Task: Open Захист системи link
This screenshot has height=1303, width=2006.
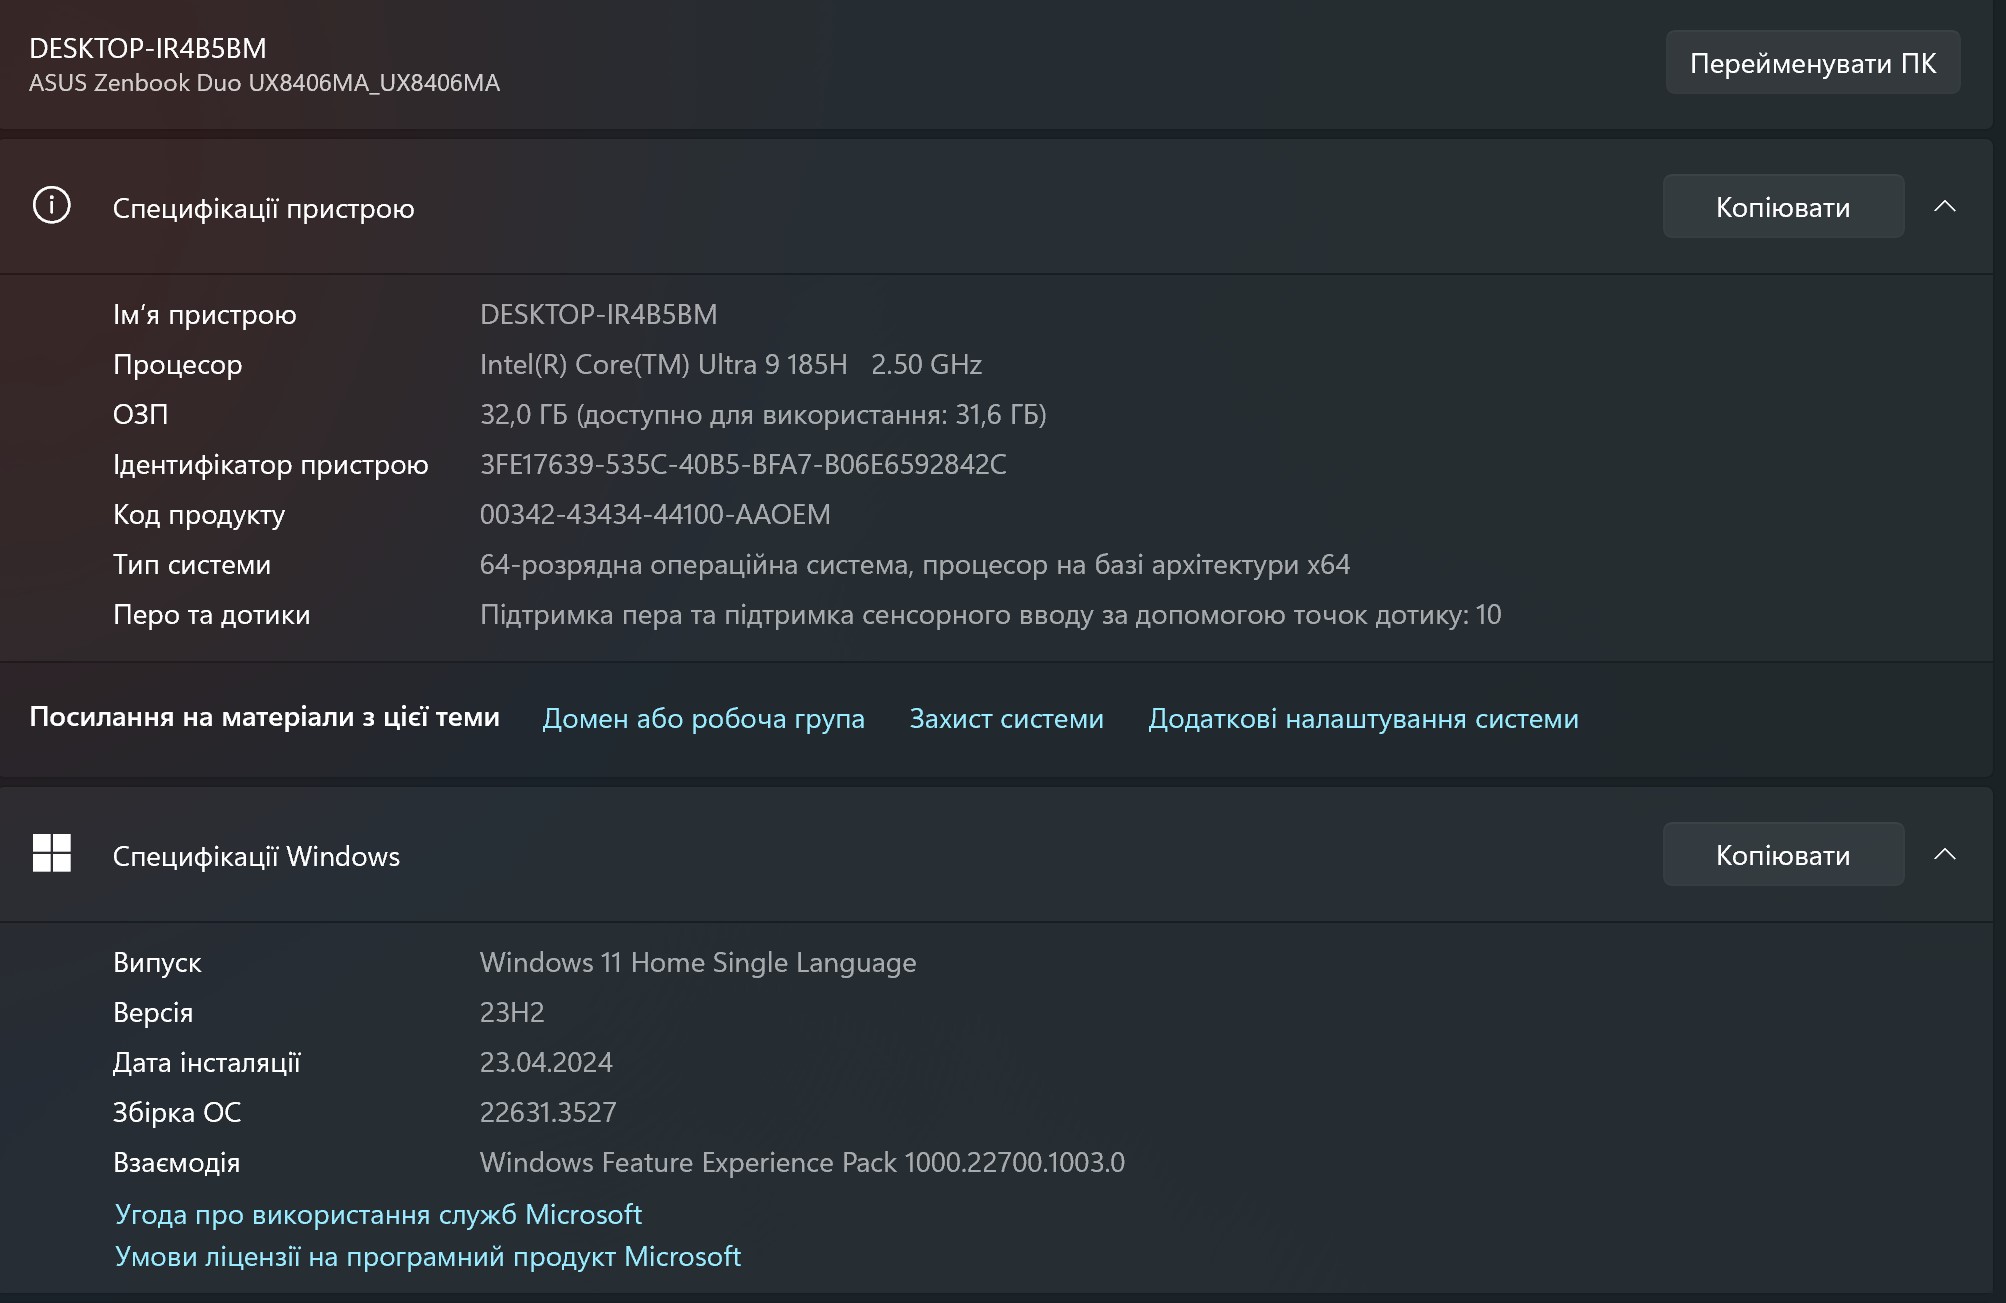Action: 1006,718
